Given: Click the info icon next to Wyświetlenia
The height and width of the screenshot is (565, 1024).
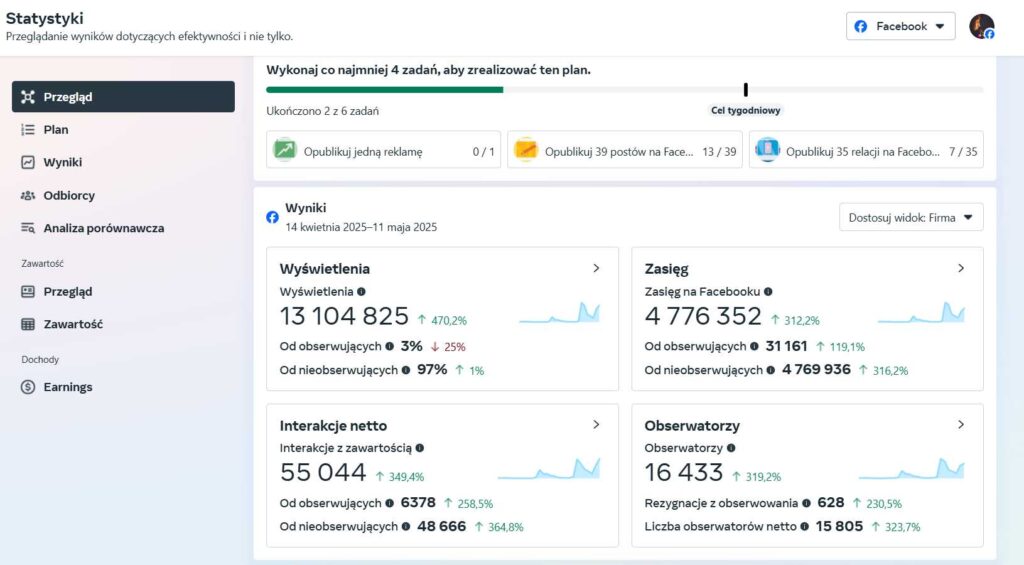Looking at the screenshot, I should pos(361,292).
